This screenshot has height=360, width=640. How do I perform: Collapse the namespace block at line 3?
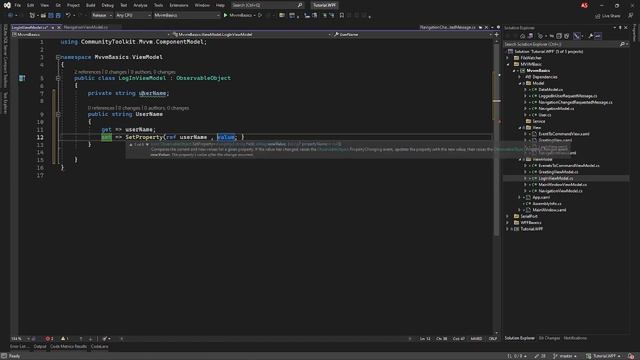coord(58,57)
